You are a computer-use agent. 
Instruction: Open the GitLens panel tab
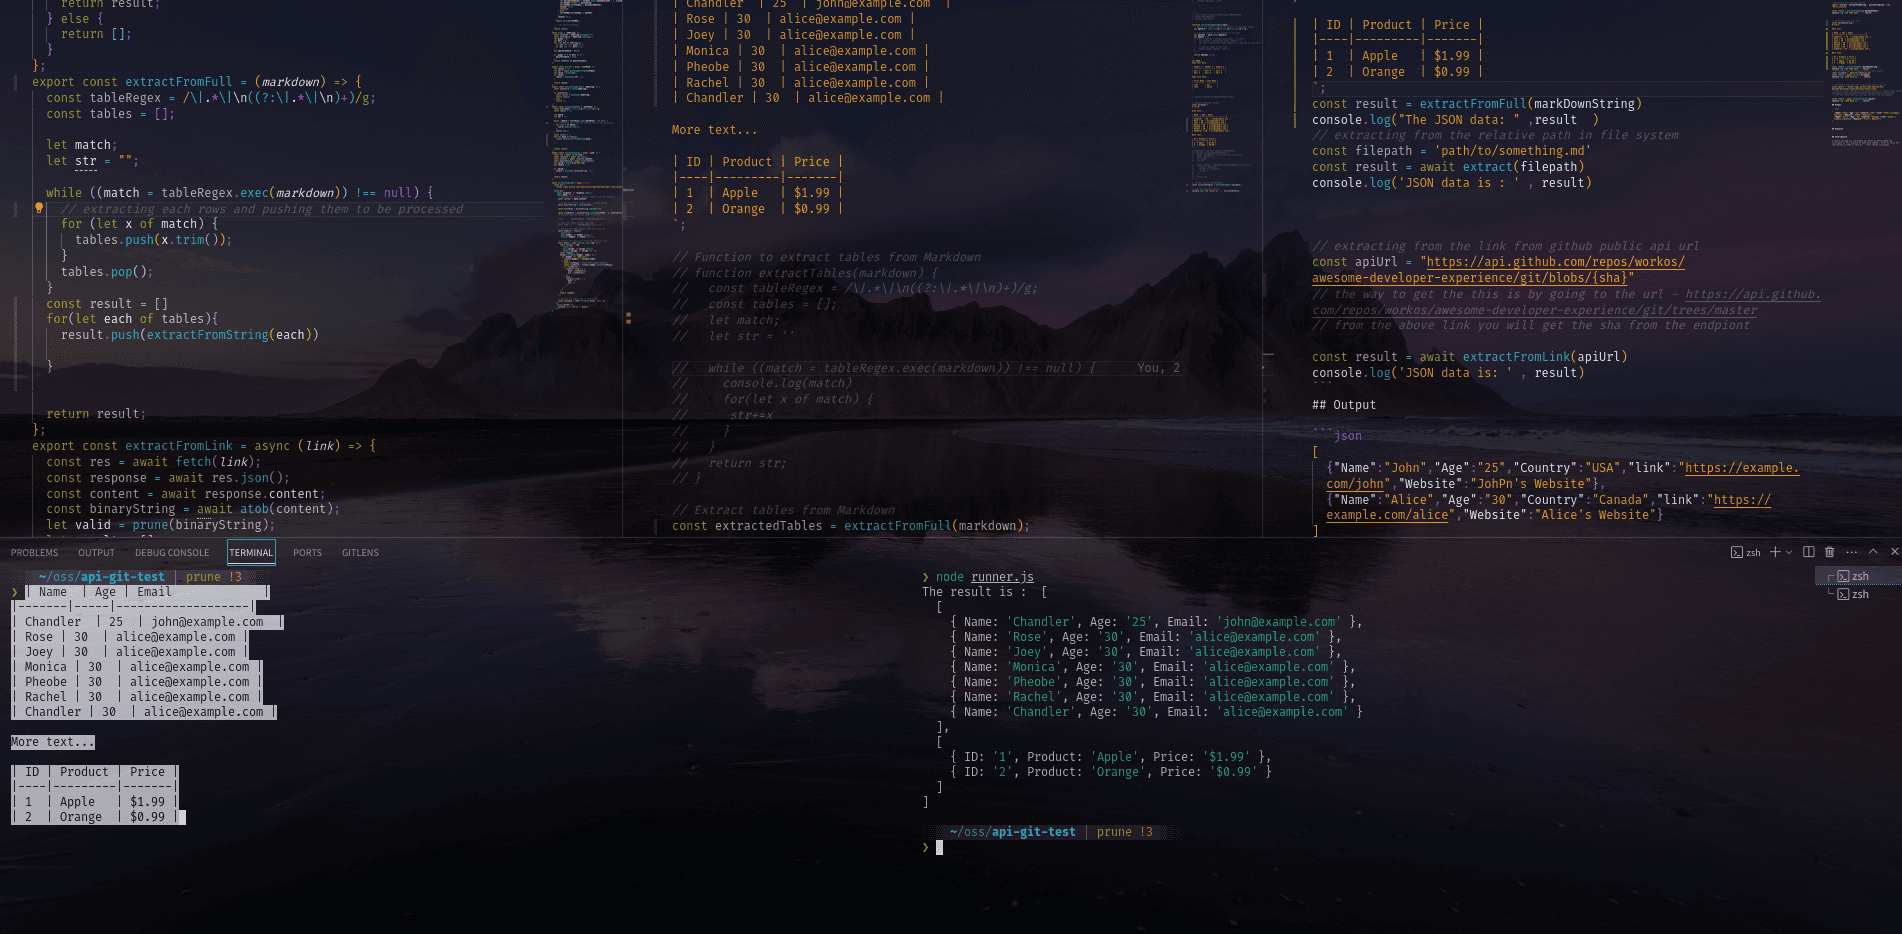(x=360, y=553)
